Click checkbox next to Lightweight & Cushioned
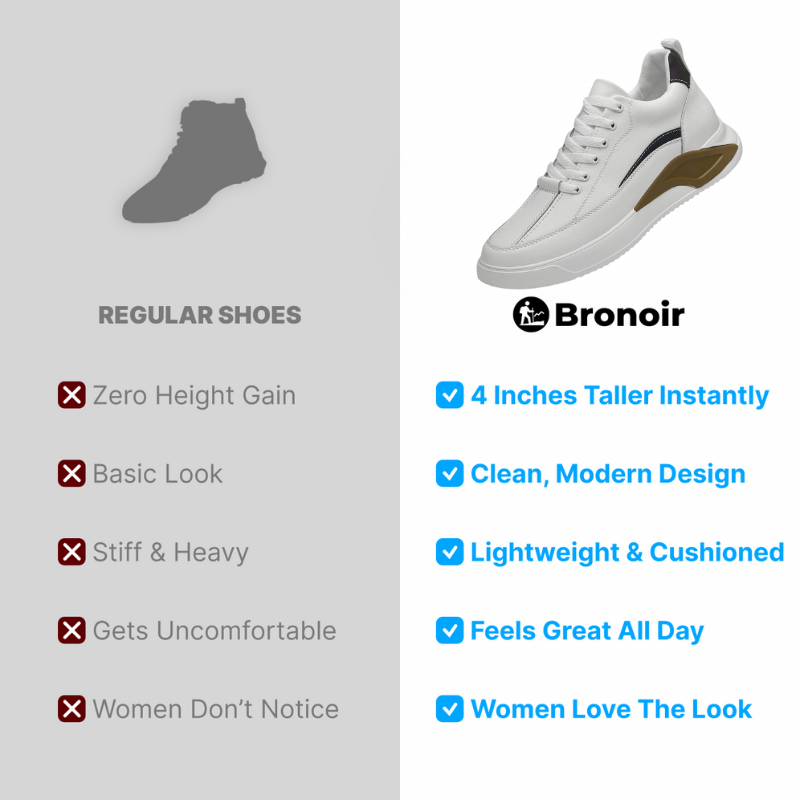Screen dimensions: 800x800 pyautogui.click(x=449, y=552)
